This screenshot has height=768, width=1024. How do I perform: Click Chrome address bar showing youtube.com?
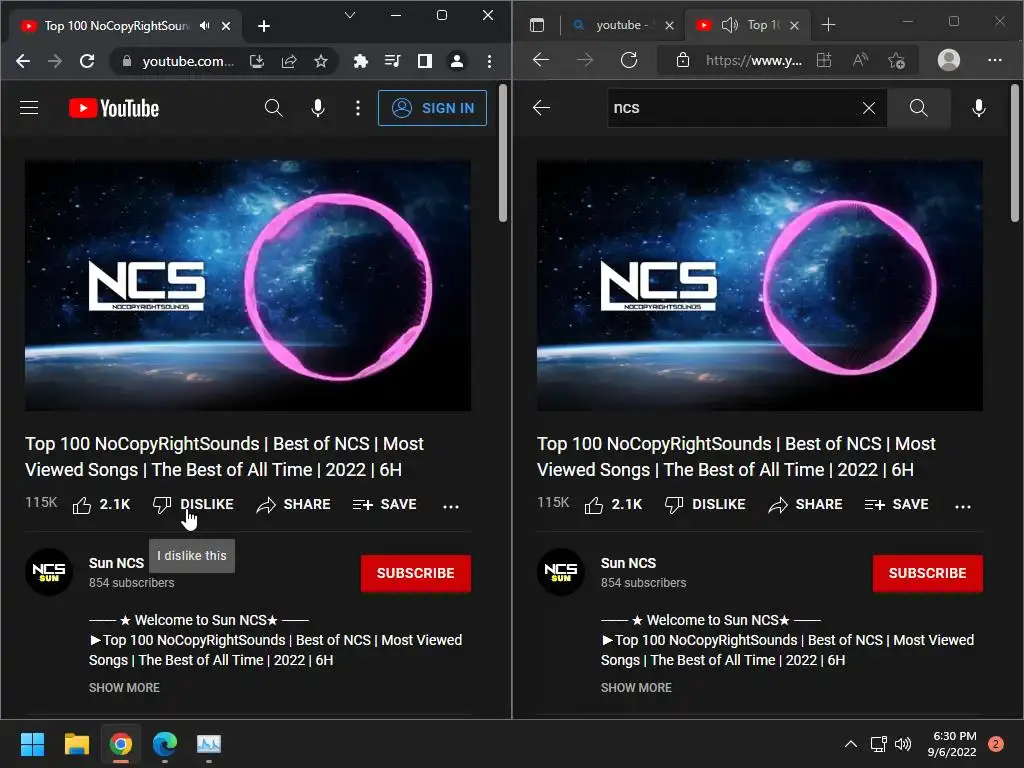click(187, 61)
